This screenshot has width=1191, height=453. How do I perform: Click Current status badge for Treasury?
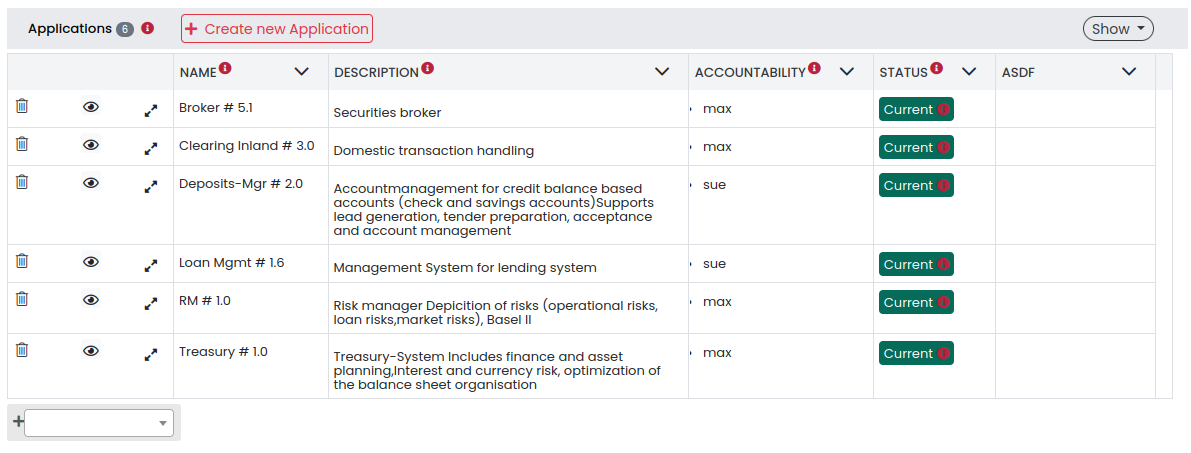pos(916,353)
